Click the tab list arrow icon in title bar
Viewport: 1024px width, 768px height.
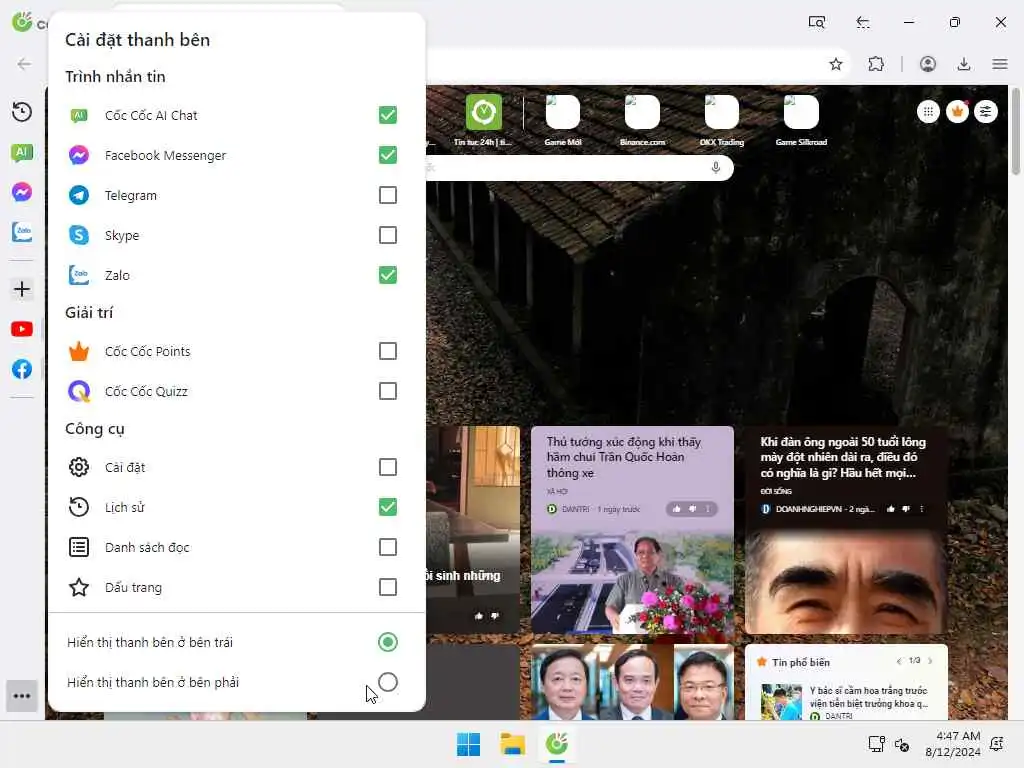pos(863,22)
